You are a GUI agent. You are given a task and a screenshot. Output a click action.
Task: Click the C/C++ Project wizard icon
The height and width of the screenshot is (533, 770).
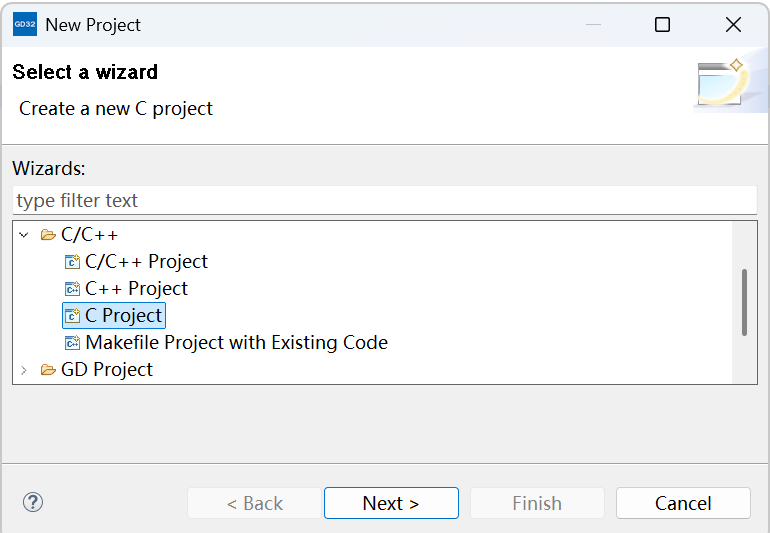(72, 262)
